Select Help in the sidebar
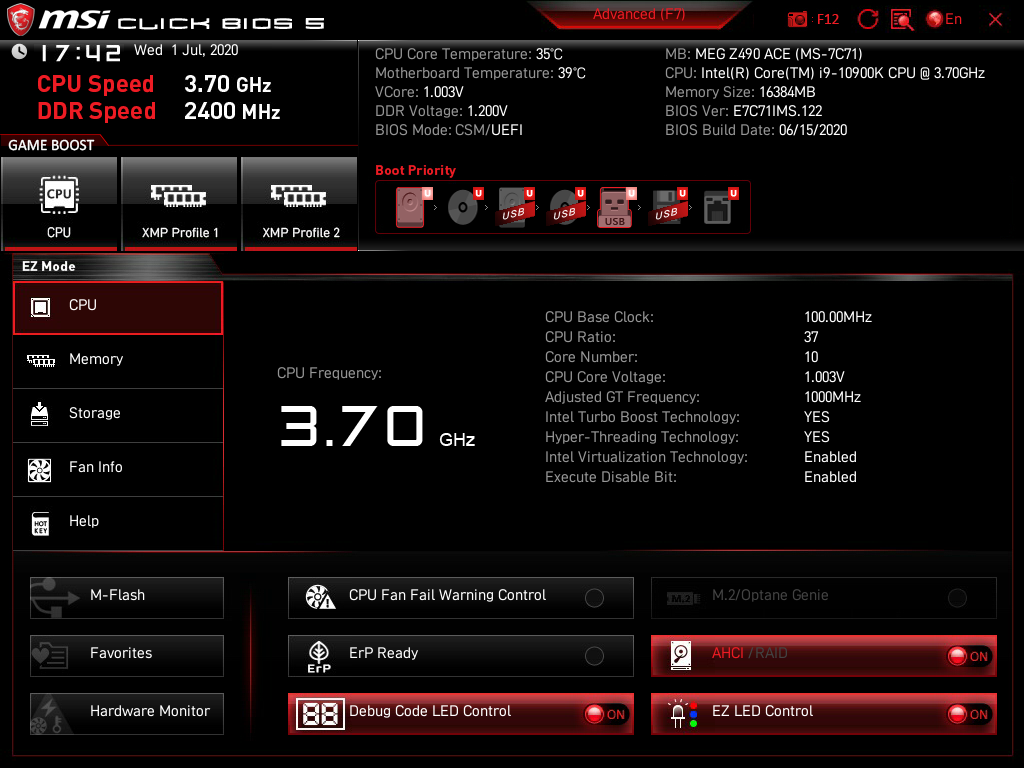1024x768 pixels. click(117, 521)
